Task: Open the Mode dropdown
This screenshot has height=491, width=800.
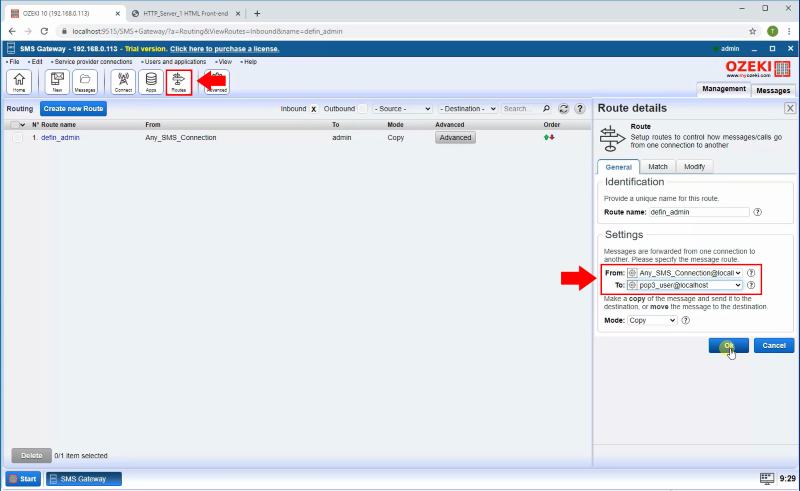Action: point(652,321)
